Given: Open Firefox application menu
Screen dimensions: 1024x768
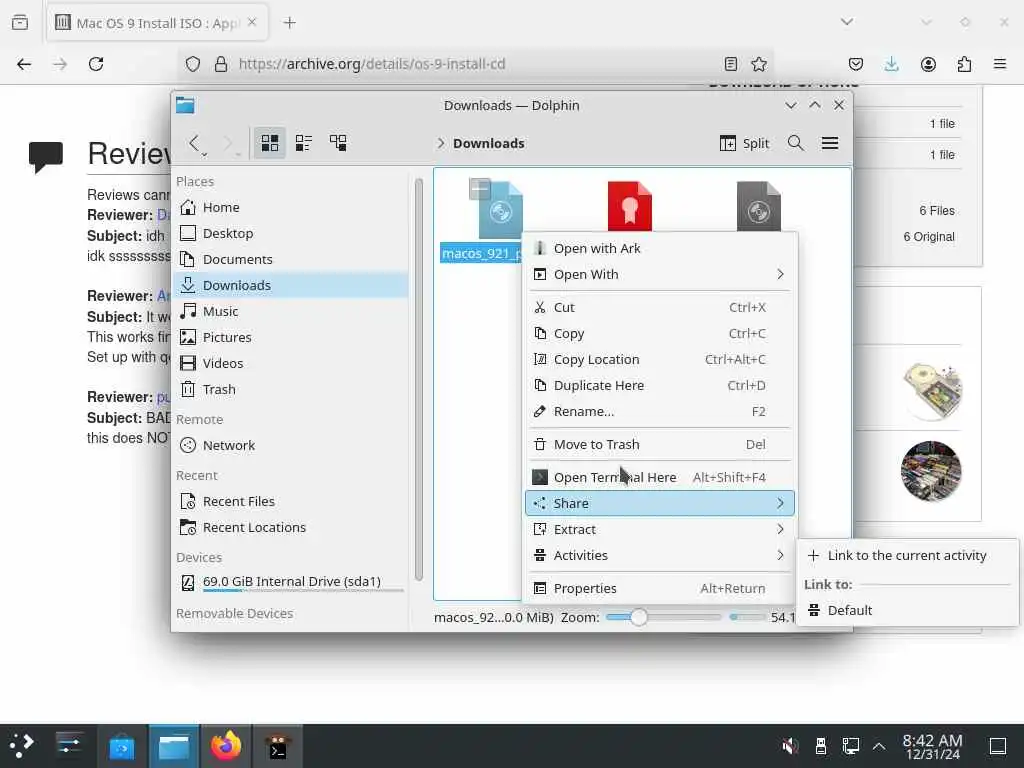Looking at the screenshot, I should click(1000, 64).
